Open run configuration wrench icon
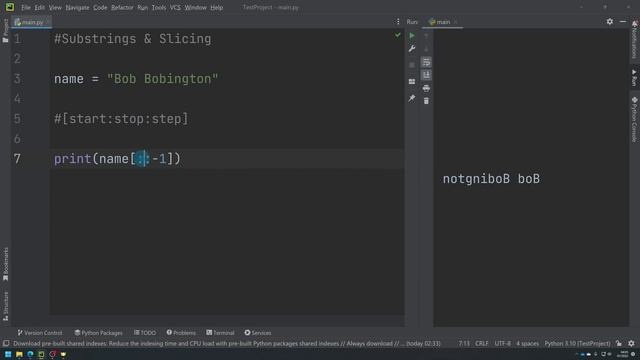 (x=412, y=49)
